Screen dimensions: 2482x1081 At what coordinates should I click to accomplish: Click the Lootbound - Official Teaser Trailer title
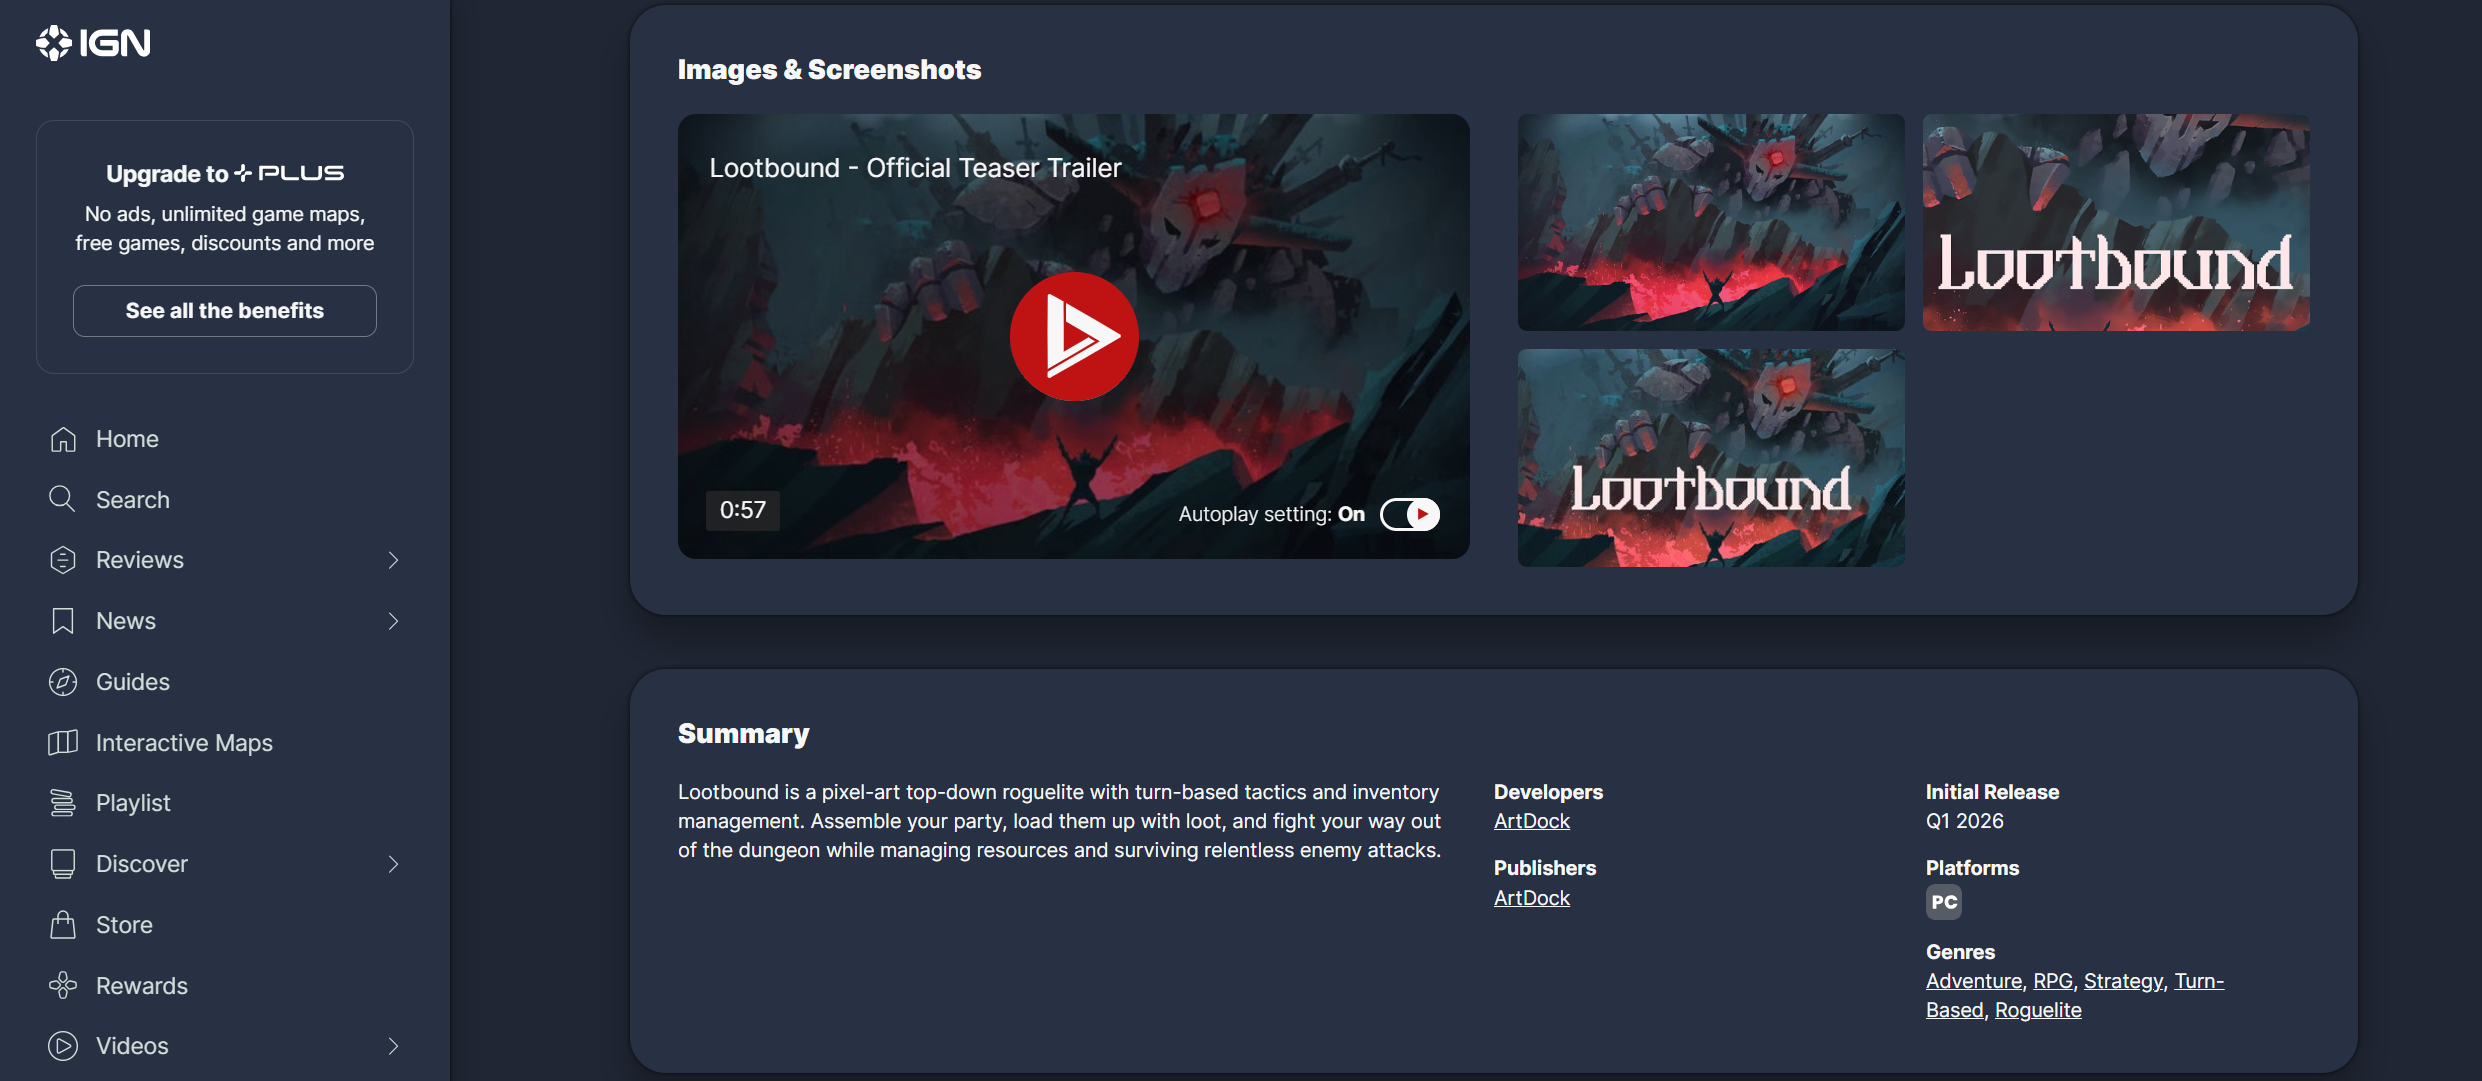coord(915,168)
